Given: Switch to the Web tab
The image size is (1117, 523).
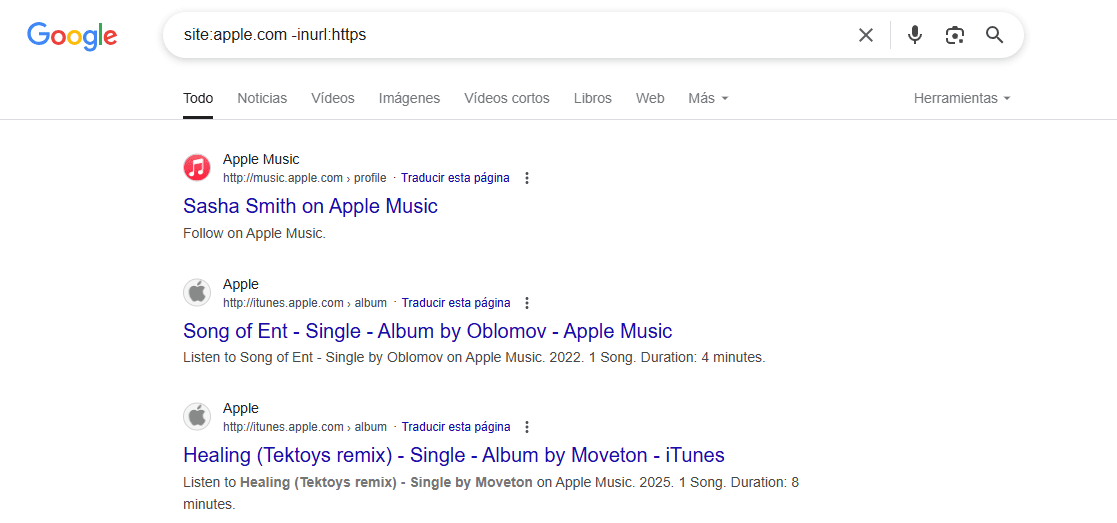Looking at the screenshot, I should (x=650, y=98).
